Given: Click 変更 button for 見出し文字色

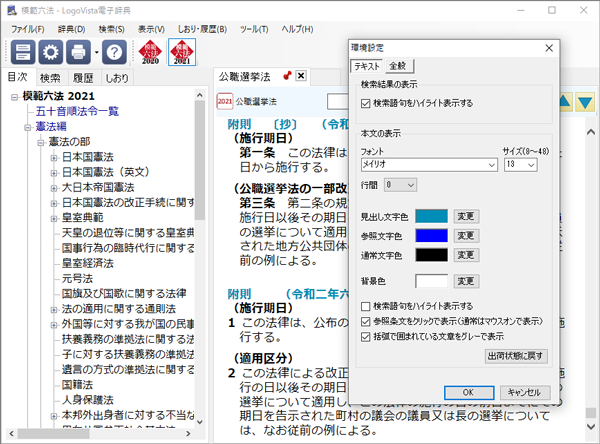Looking at the screenshot, I should pyautogui.click(x=466, y=216).
